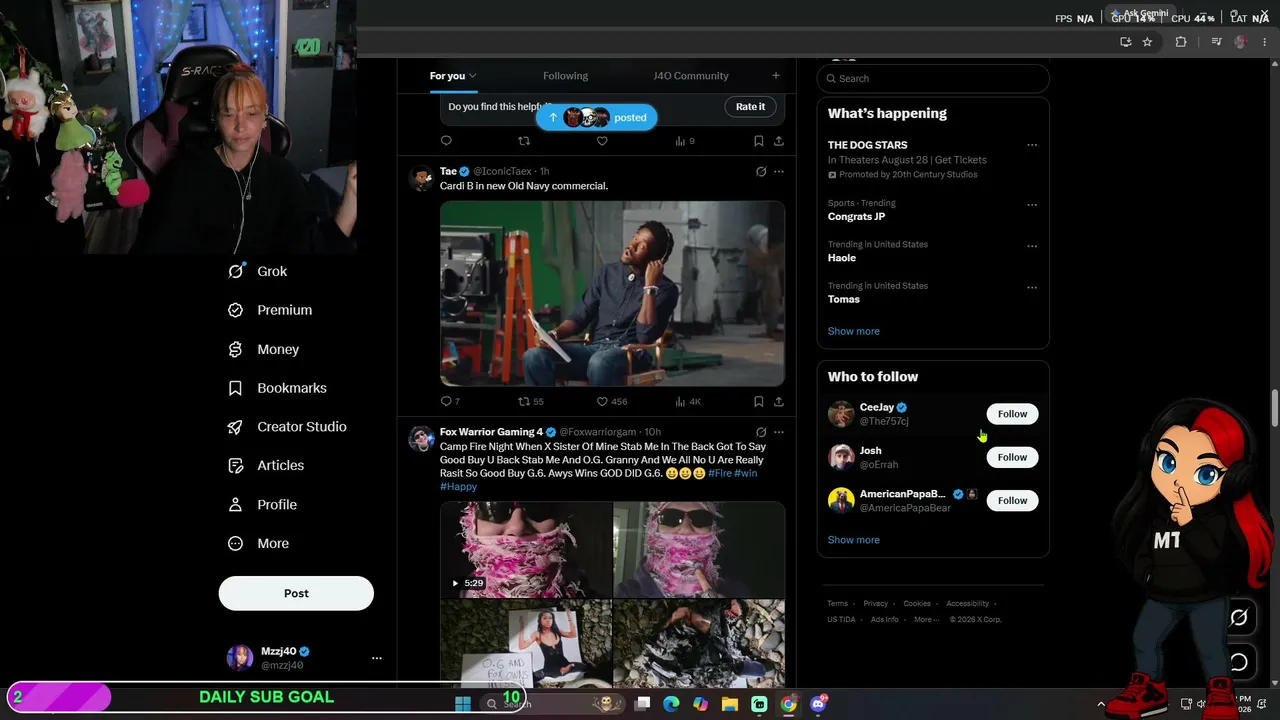Click the page vertical scrollbar
1280x720 pixels.
(1274, 408)
